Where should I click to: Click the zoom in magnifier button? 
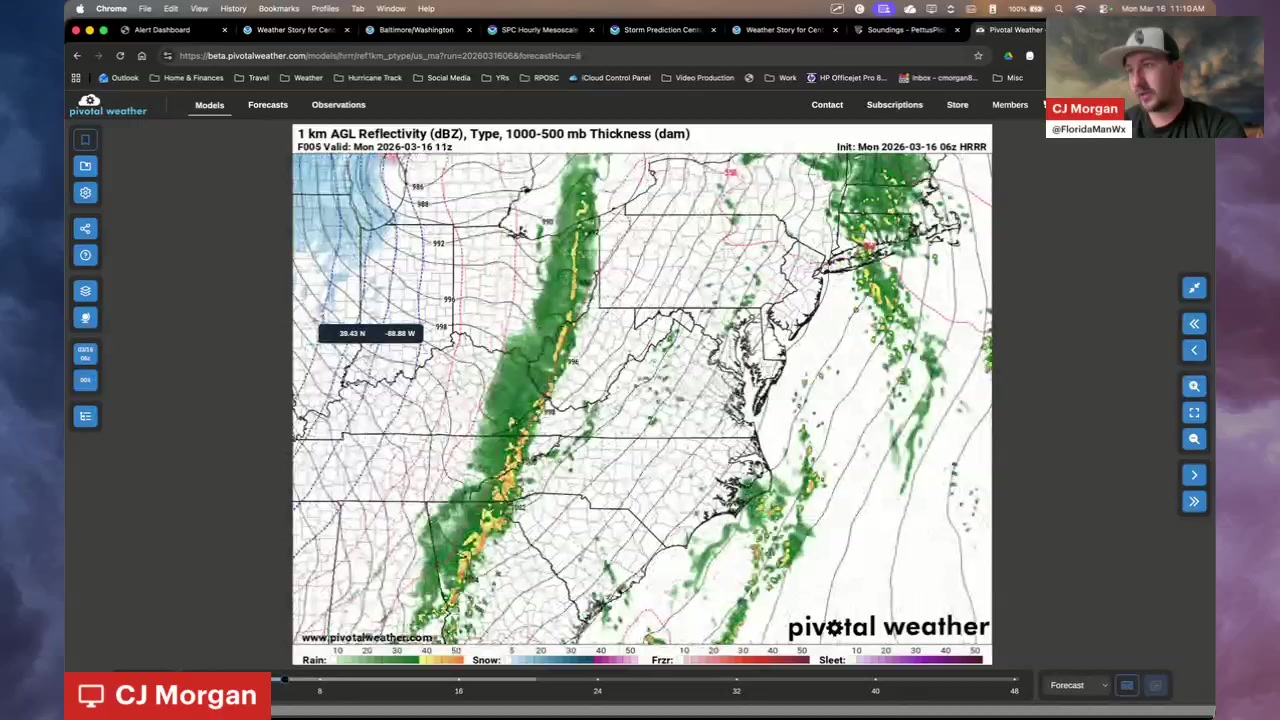click(1194, 386)
